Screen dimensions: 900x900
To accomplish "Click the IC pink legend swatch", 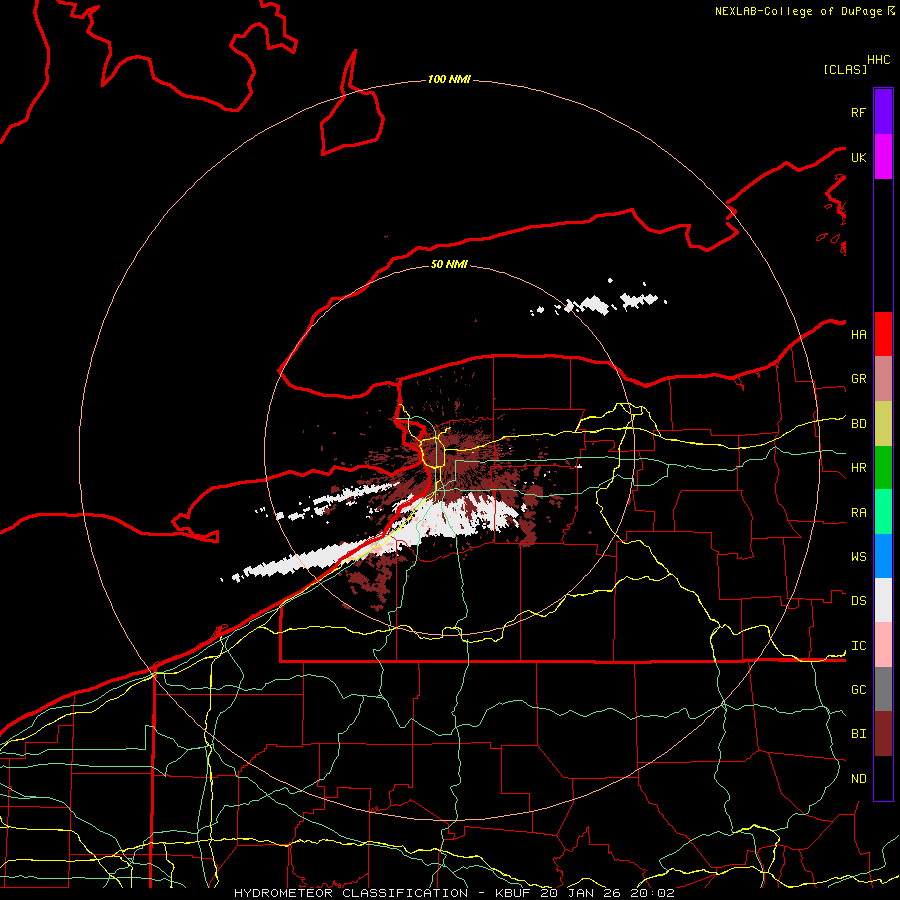I will [x=883, y=645].
